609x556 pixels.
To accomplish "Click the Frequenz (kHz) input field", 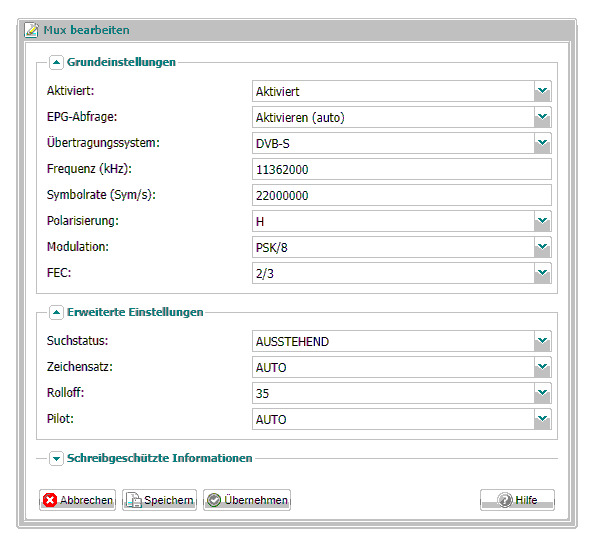I will [402, 169].
